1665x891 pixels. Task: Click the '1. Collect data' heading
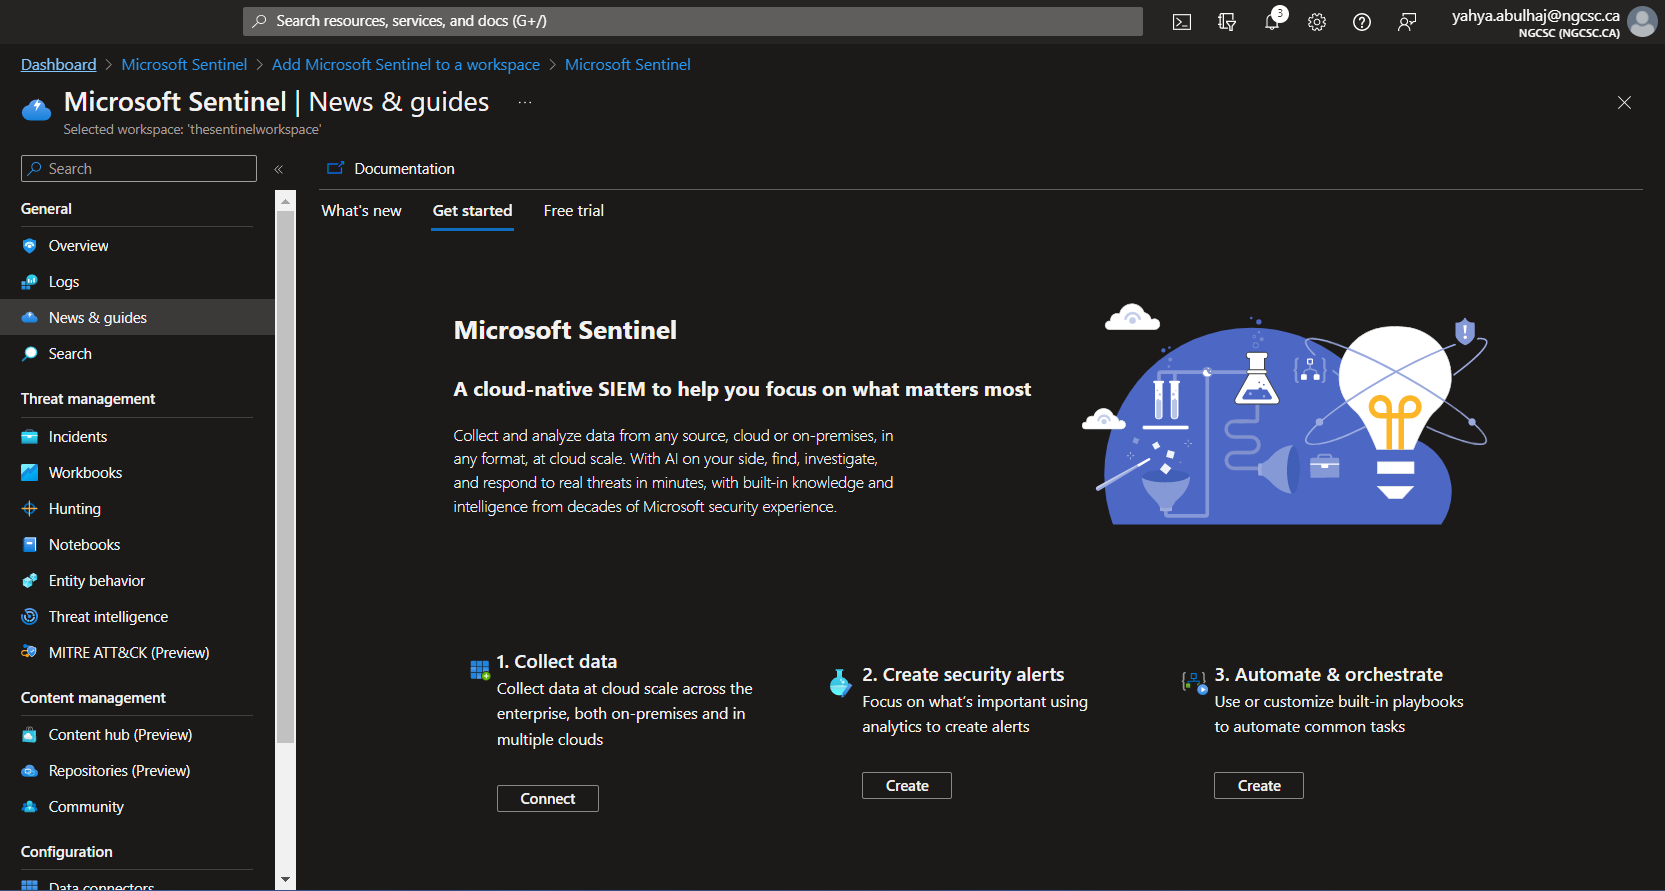557,662
